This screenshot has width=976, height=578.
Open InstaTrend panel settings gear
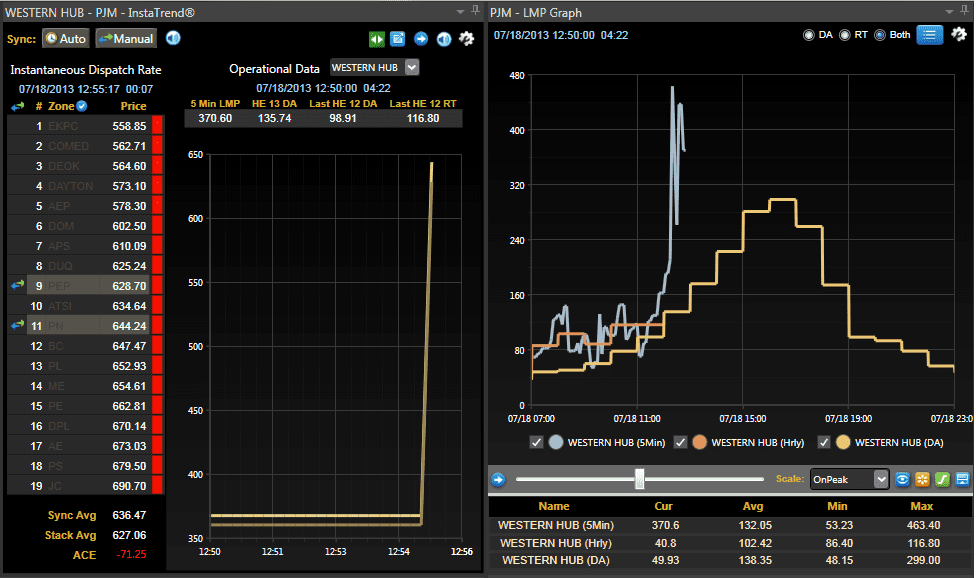click(x=466, y=39)
